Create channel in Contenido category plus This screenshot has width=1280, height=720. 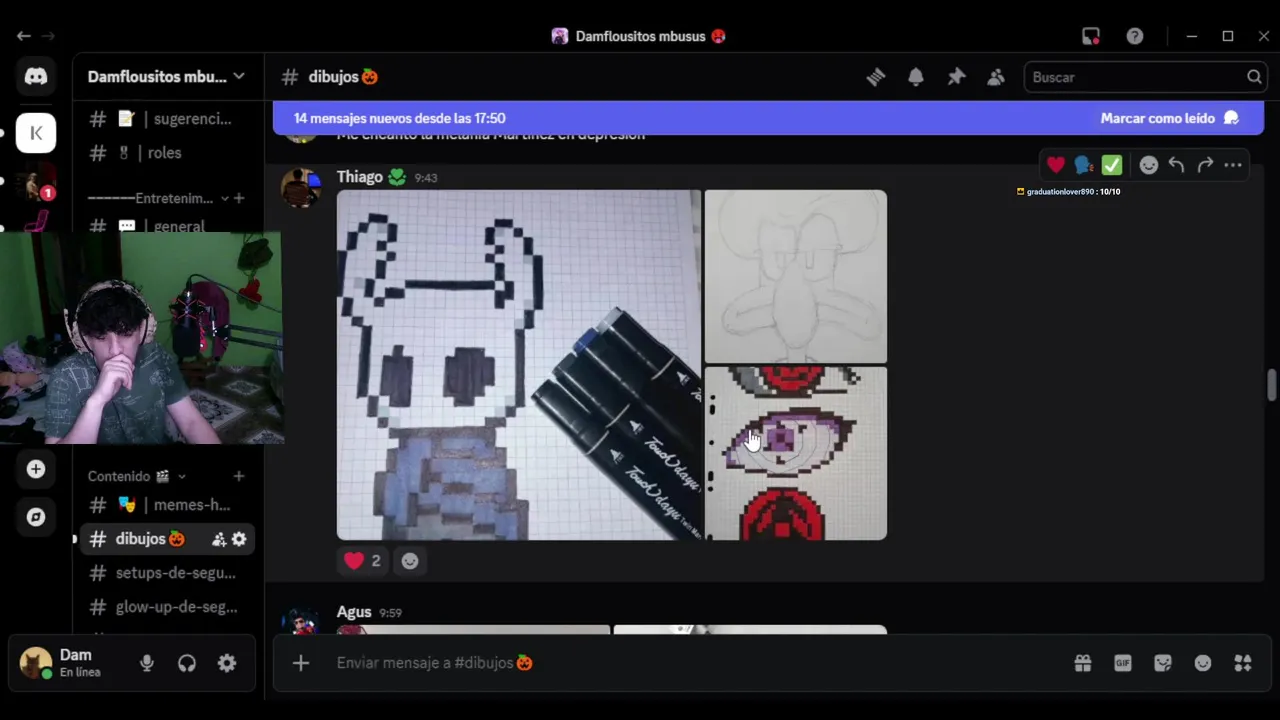(239, 476)
